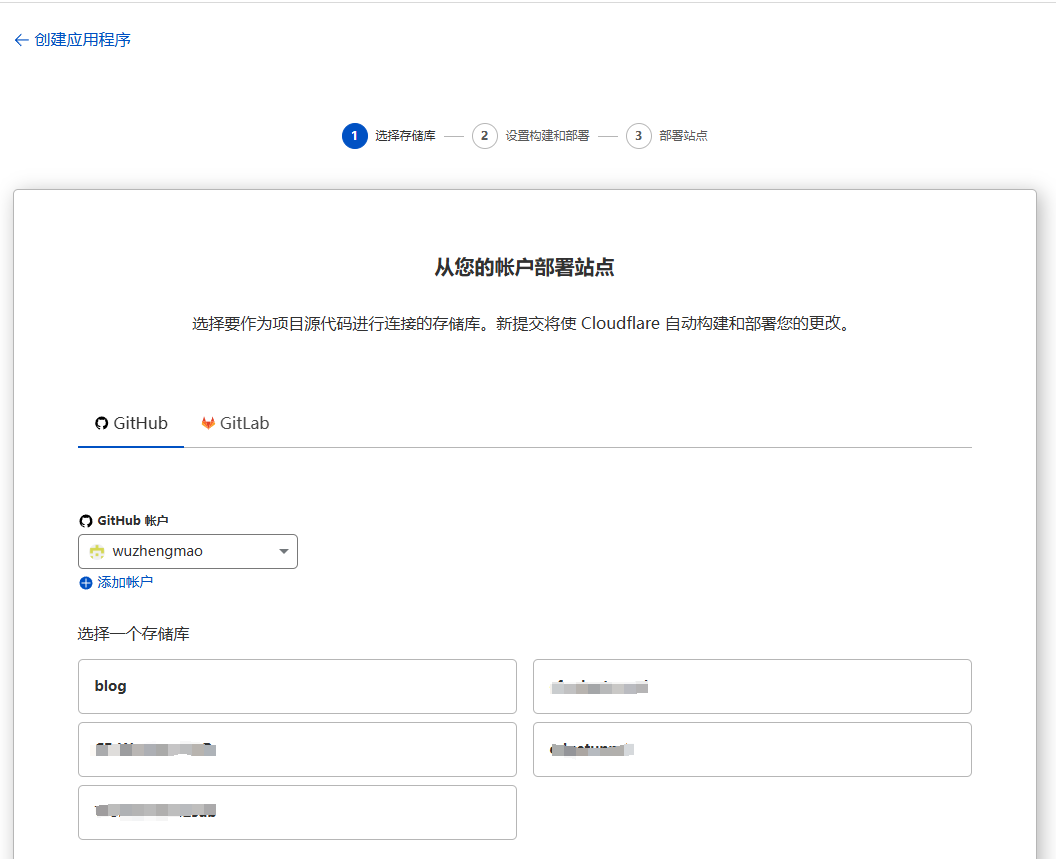
Task: Click the step 1 circle indicator
Action: 355,136
